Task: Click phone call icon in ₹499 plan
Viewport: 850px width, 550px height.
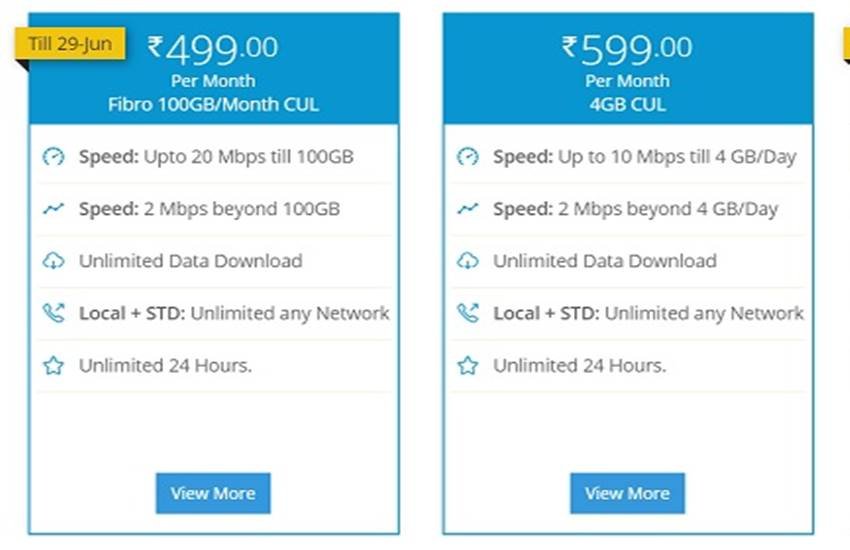Action: [x=53, y=313]
